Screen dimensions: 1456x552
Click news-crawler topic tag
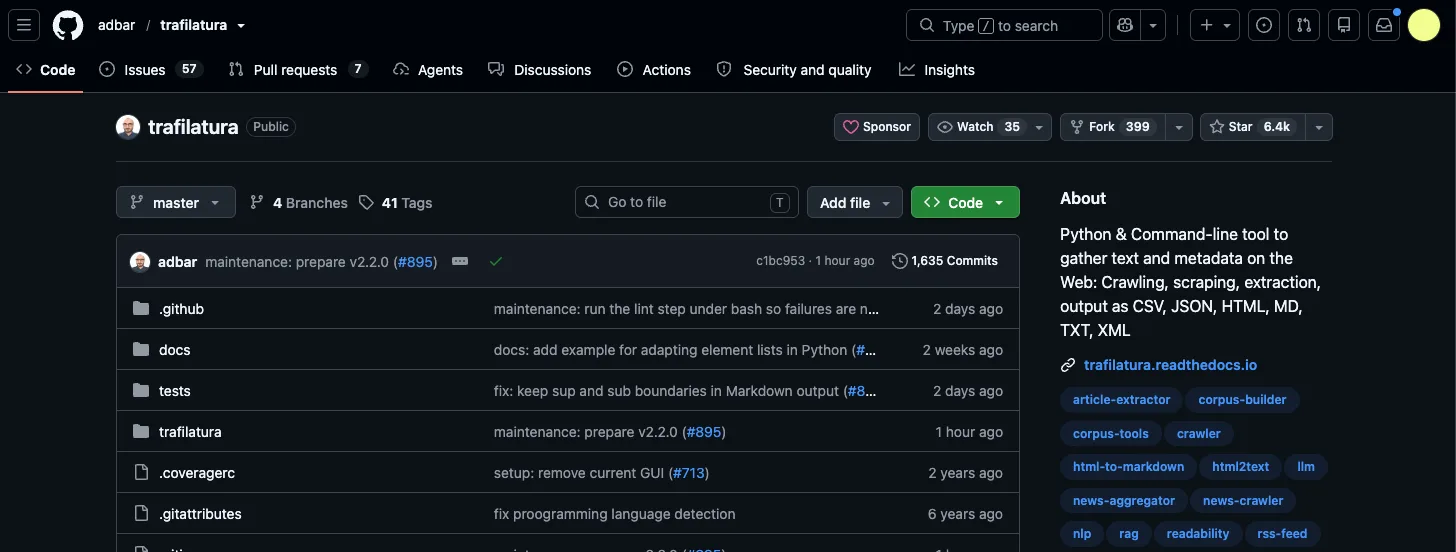1243,501
